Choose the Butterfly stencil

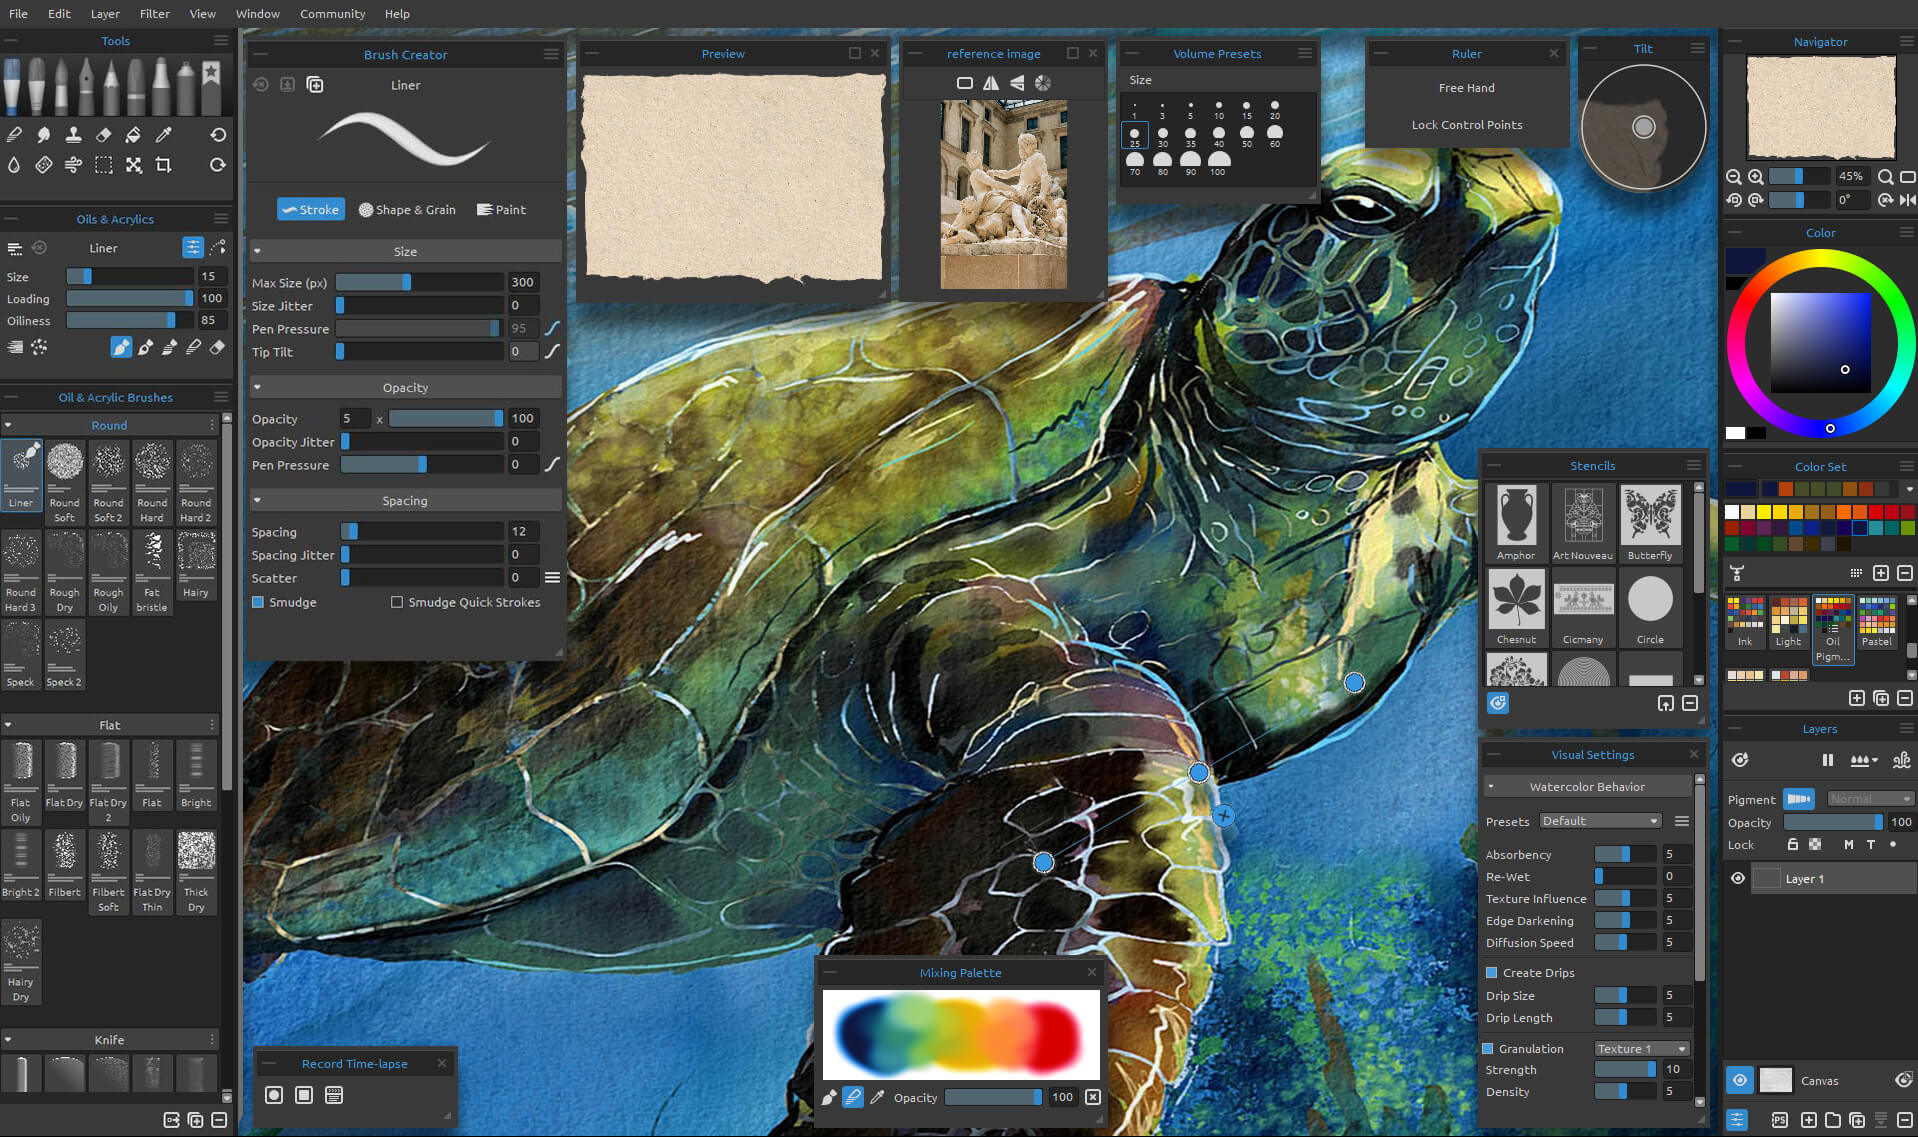click(1649, 522)
